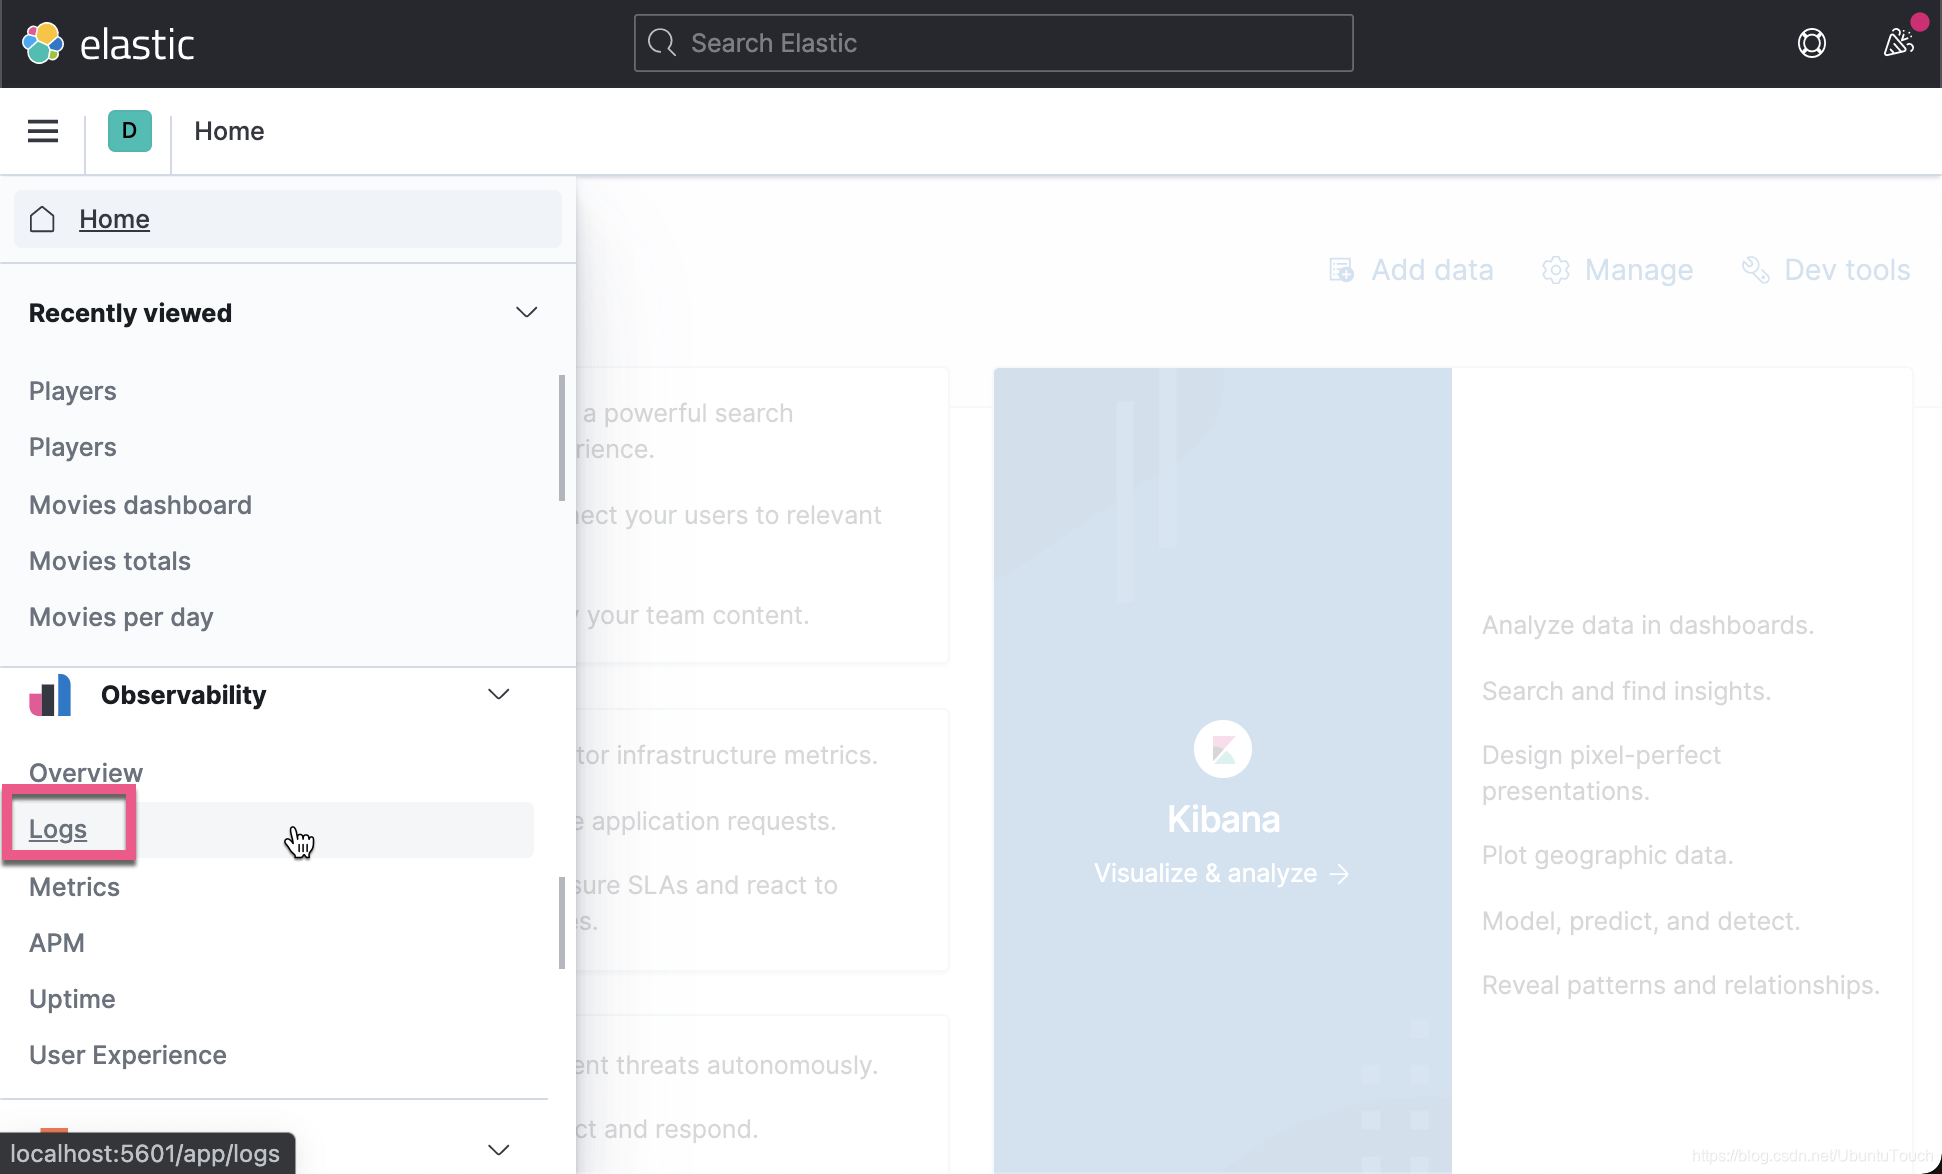
Task: Click the Add data button
Action: (1411, 270)
